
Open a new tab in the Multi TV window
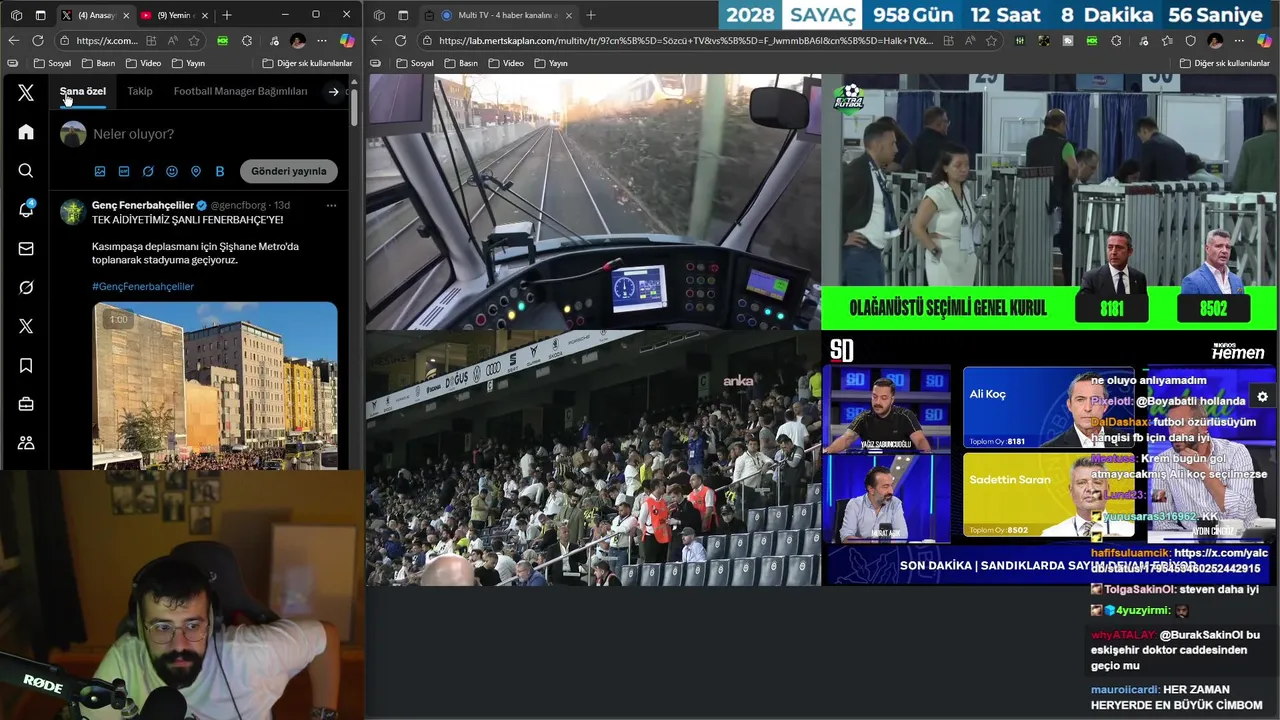(591, 15)
